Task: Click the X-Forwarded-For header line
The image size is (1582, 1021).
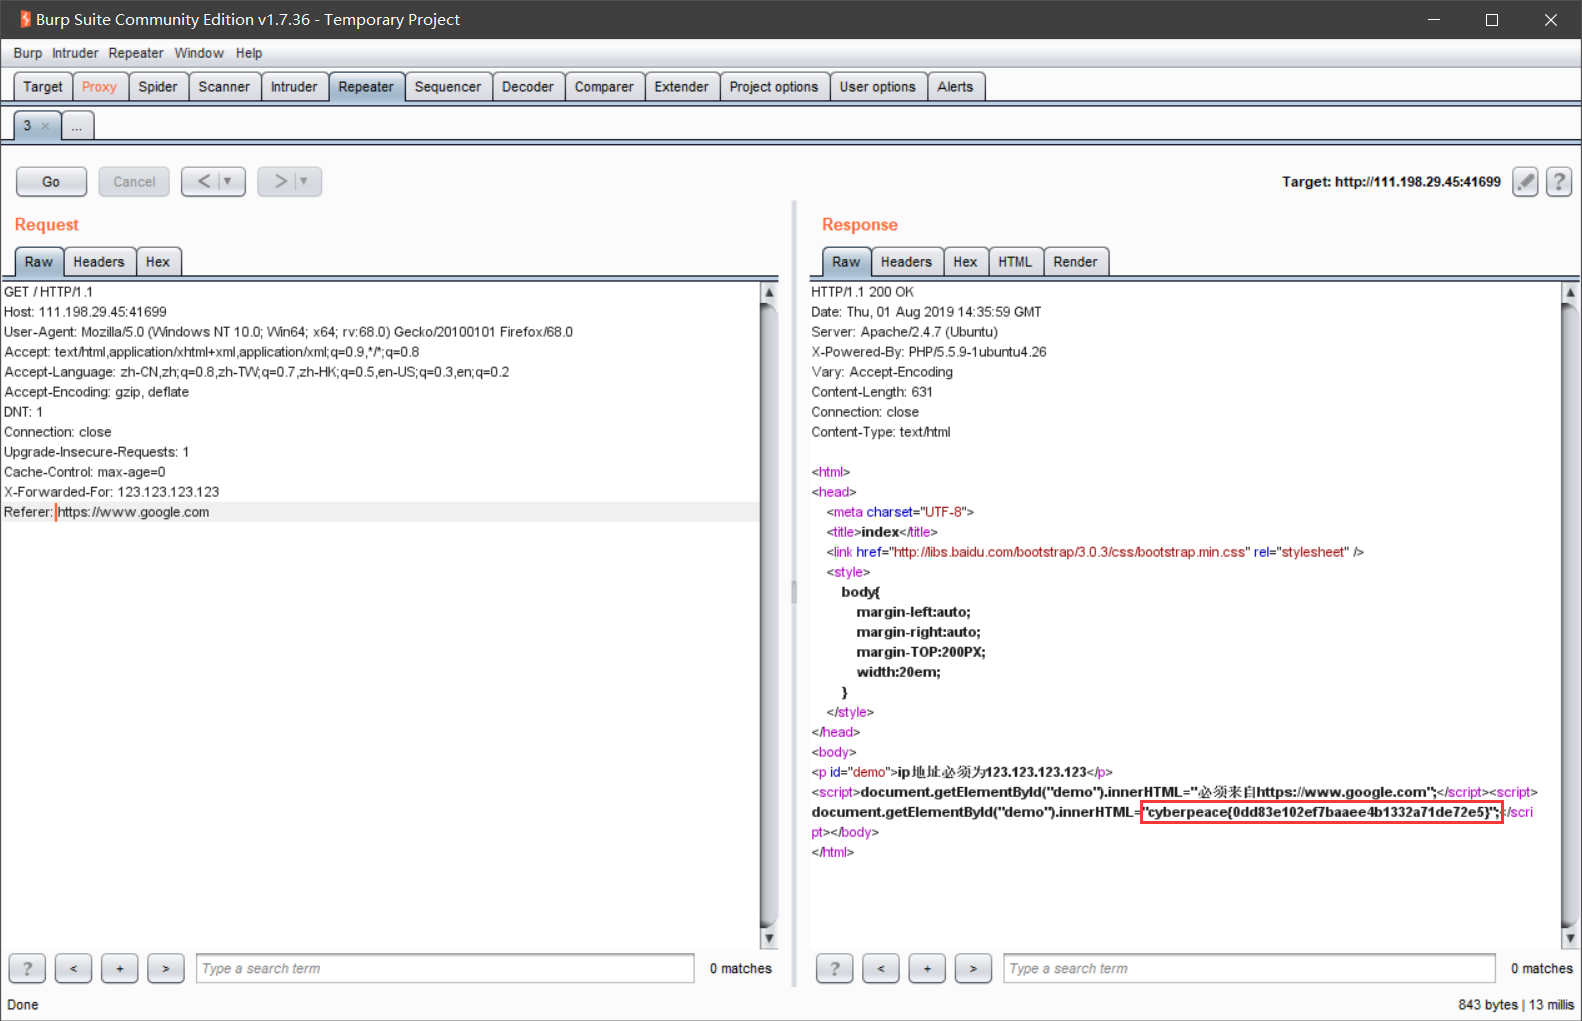Action: [x=112, y=492]
